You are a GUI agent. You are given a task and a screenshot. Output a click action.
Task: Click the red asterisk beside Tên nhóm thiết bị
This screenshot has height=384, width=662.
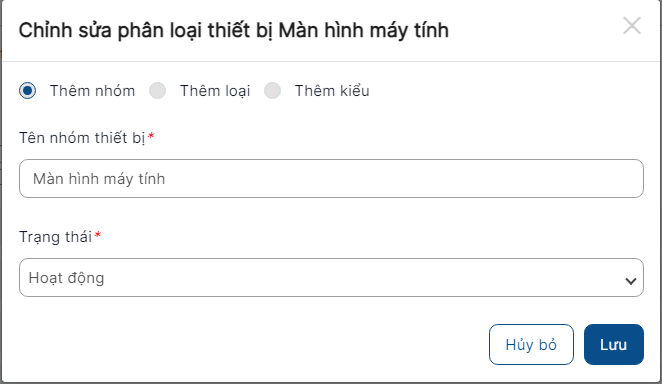(x=151, y=136)
